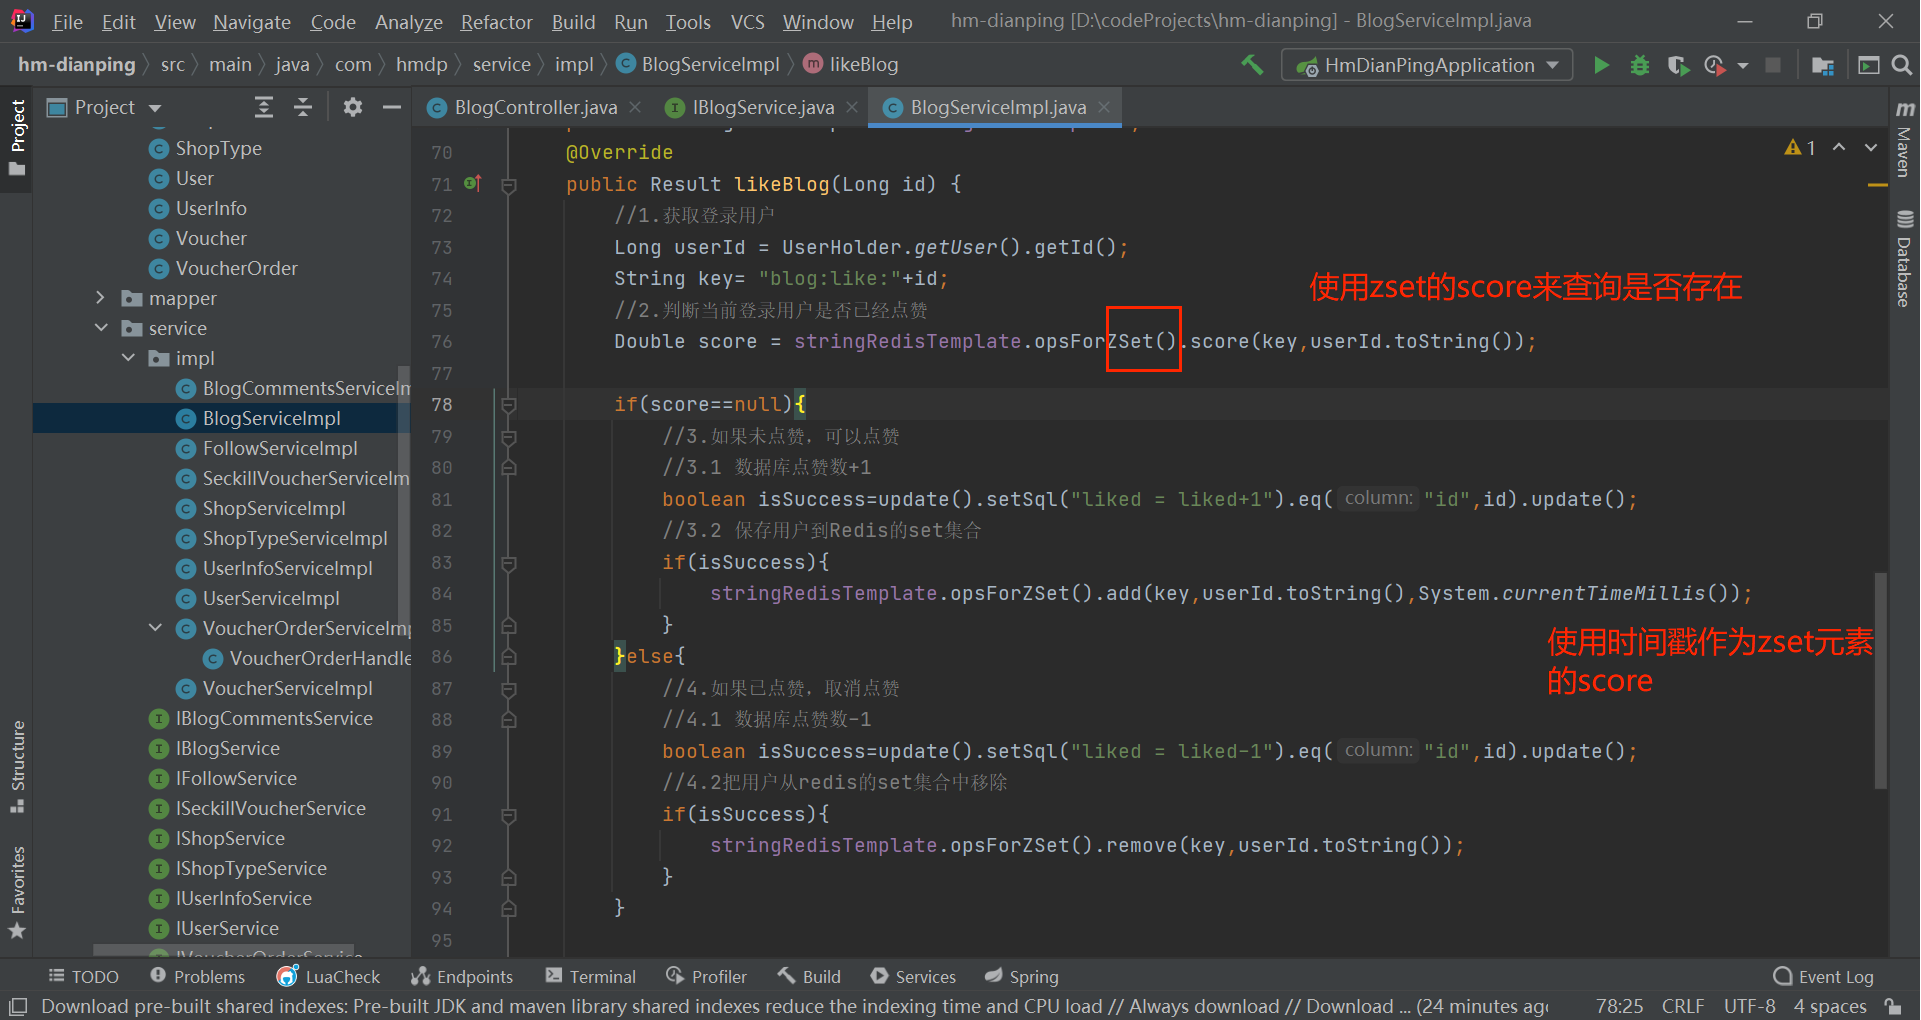
Task: Collapse all in Project panel
Action: (303, 107)
